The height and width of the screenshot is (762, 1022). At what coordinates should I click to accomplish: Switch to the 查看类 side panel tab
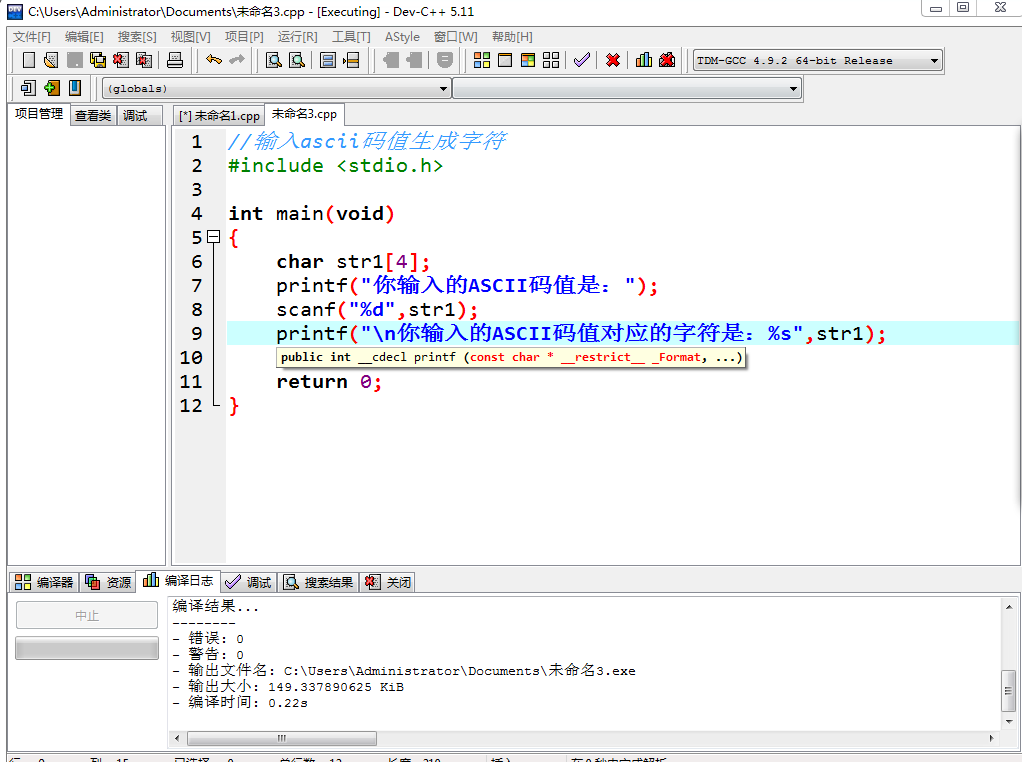93,116
